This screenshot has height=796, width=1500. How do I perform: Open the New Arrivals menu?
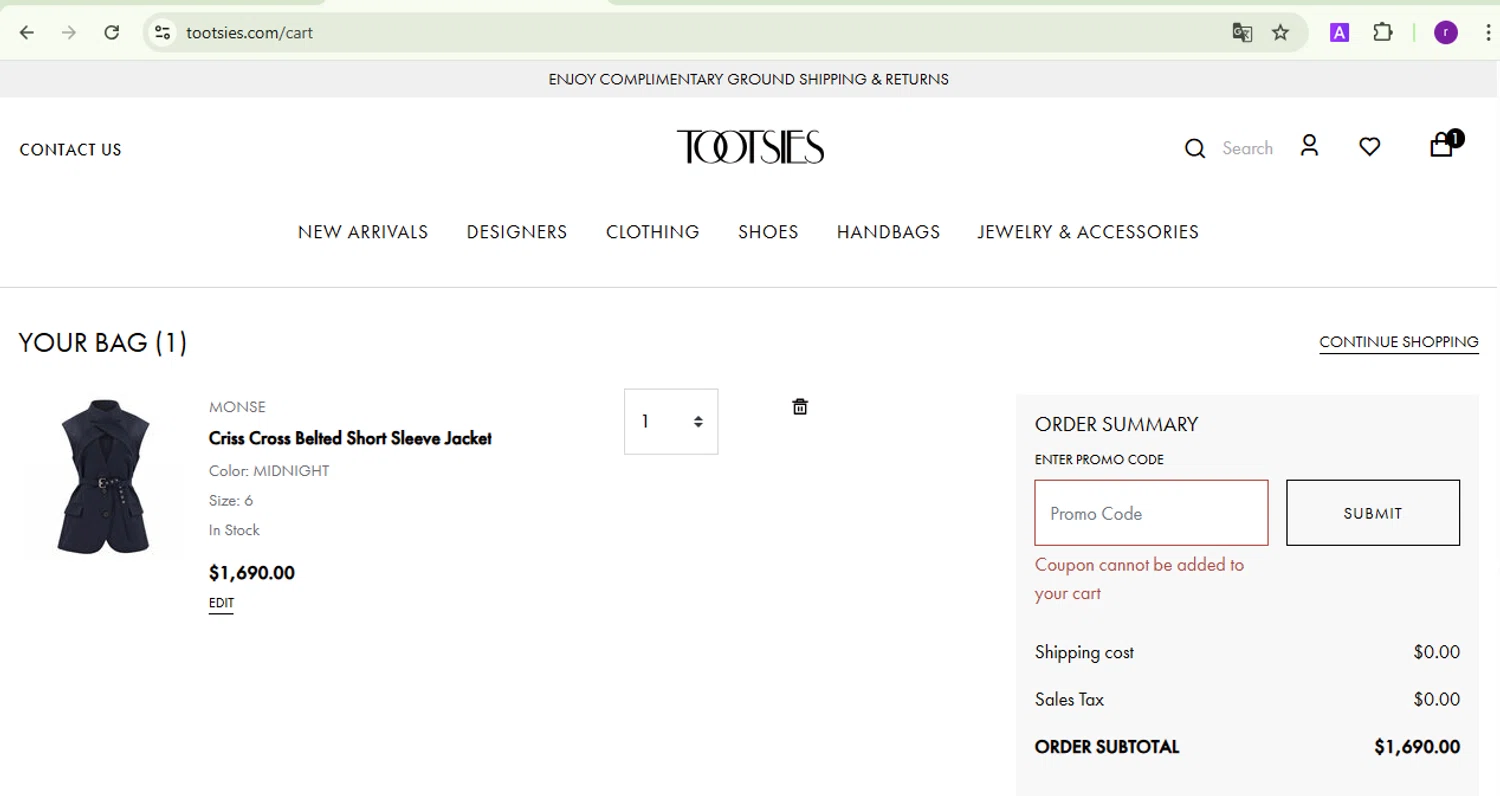click(x=363, y=232)
